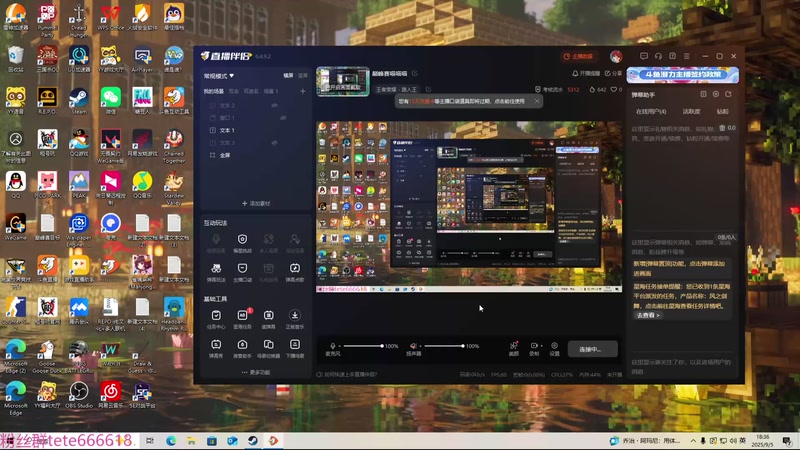Click the edit icon next to 王者荣耀 category
800x450 pixels.
[x=428, y=89]
